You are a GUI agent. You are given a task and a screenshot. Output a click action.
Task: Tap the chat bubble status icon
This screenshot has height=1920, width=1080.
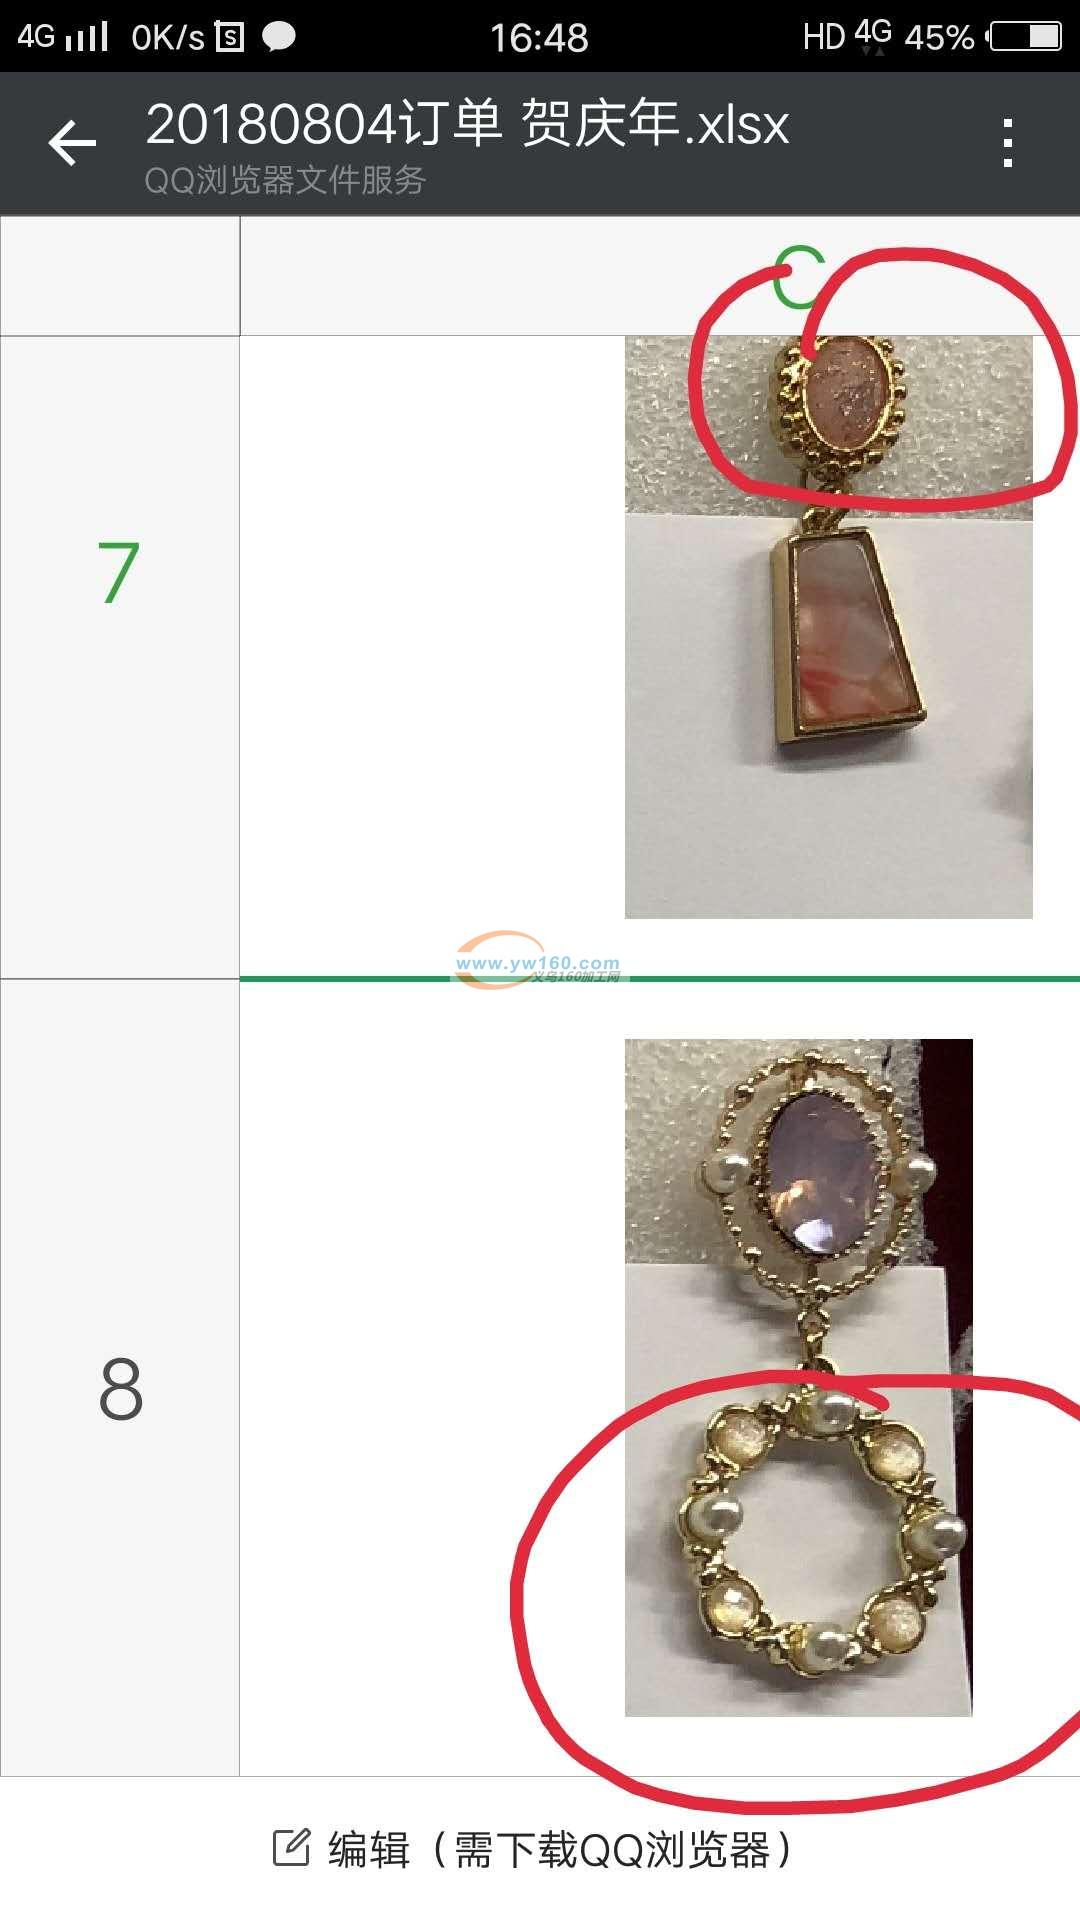coord(279,37)
